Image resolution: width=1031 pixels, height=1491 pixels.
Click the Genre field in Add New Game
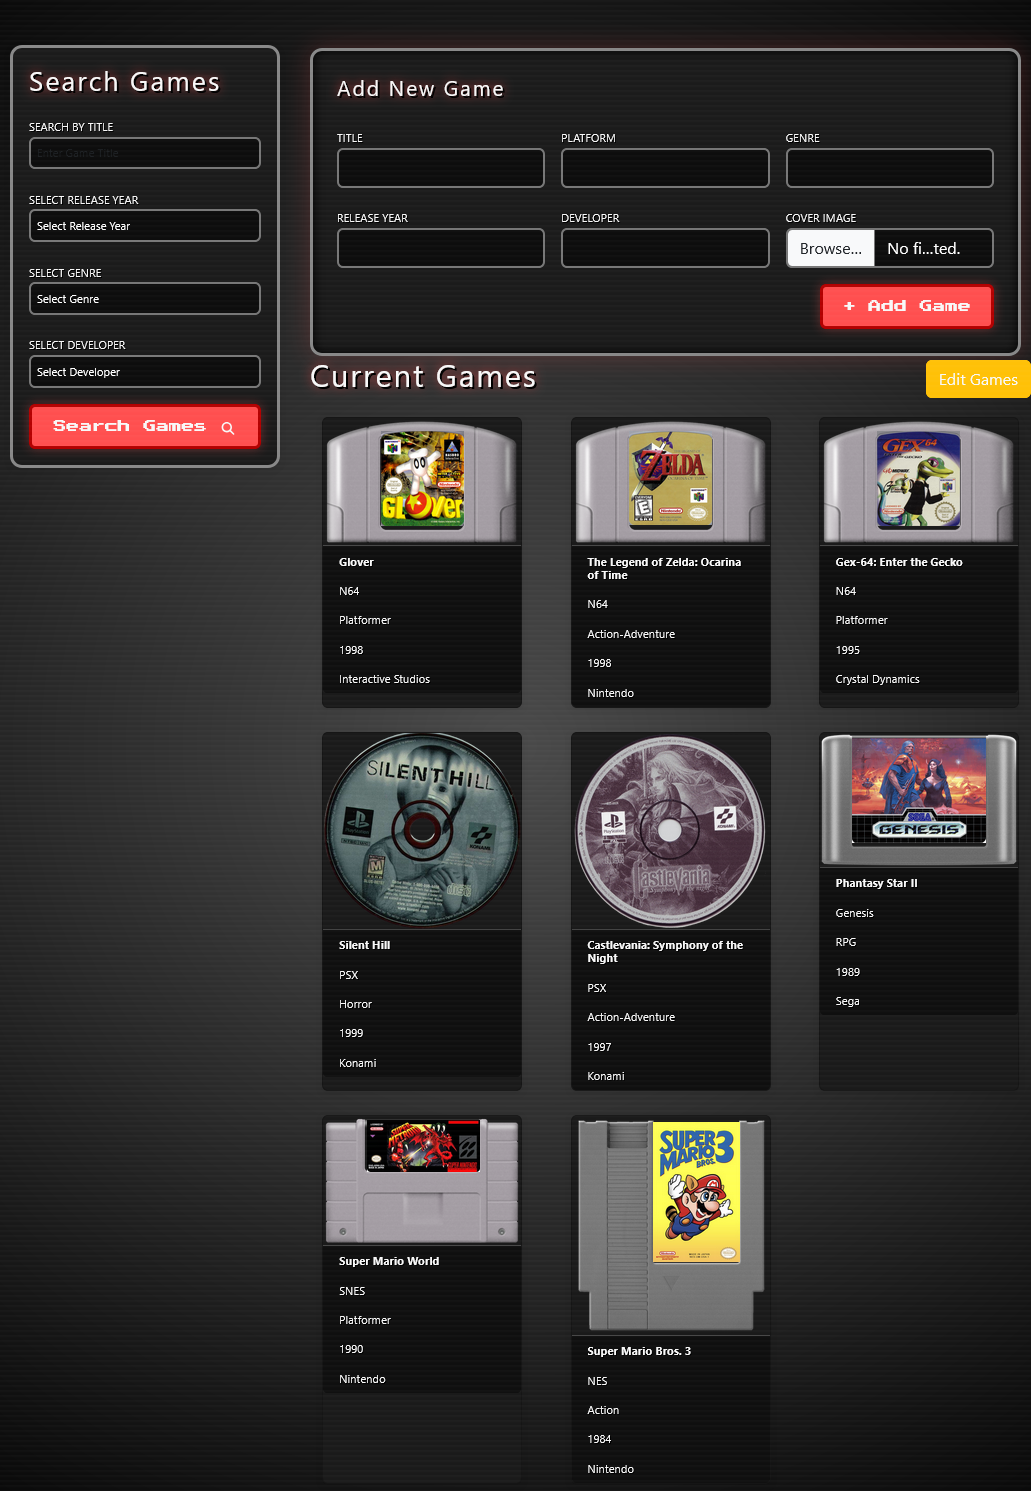pos(890,168)
